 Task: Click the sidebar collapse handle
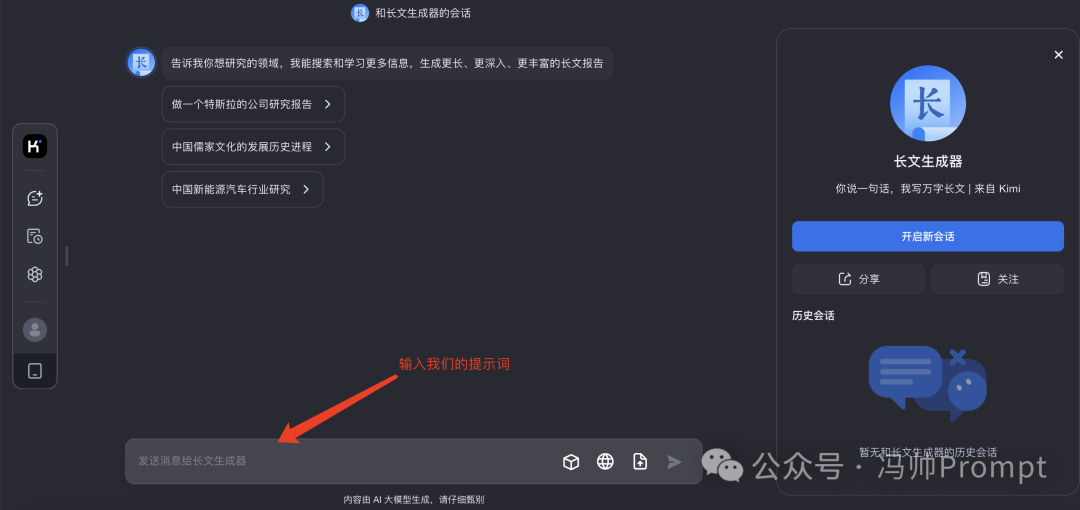[67, 256]
